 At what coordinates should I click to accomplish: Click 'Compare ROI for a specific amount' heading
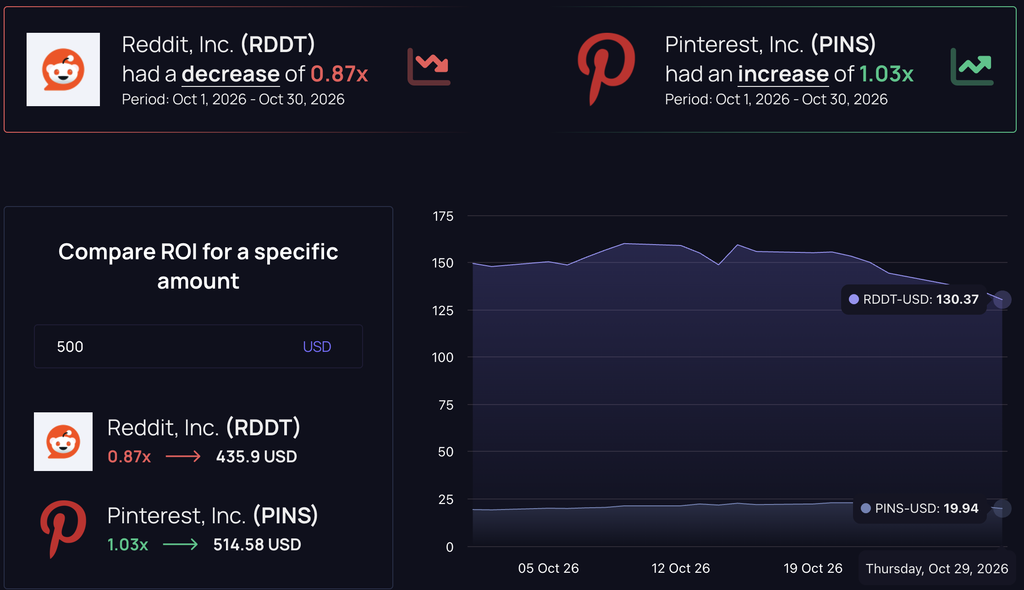[198, 266]
